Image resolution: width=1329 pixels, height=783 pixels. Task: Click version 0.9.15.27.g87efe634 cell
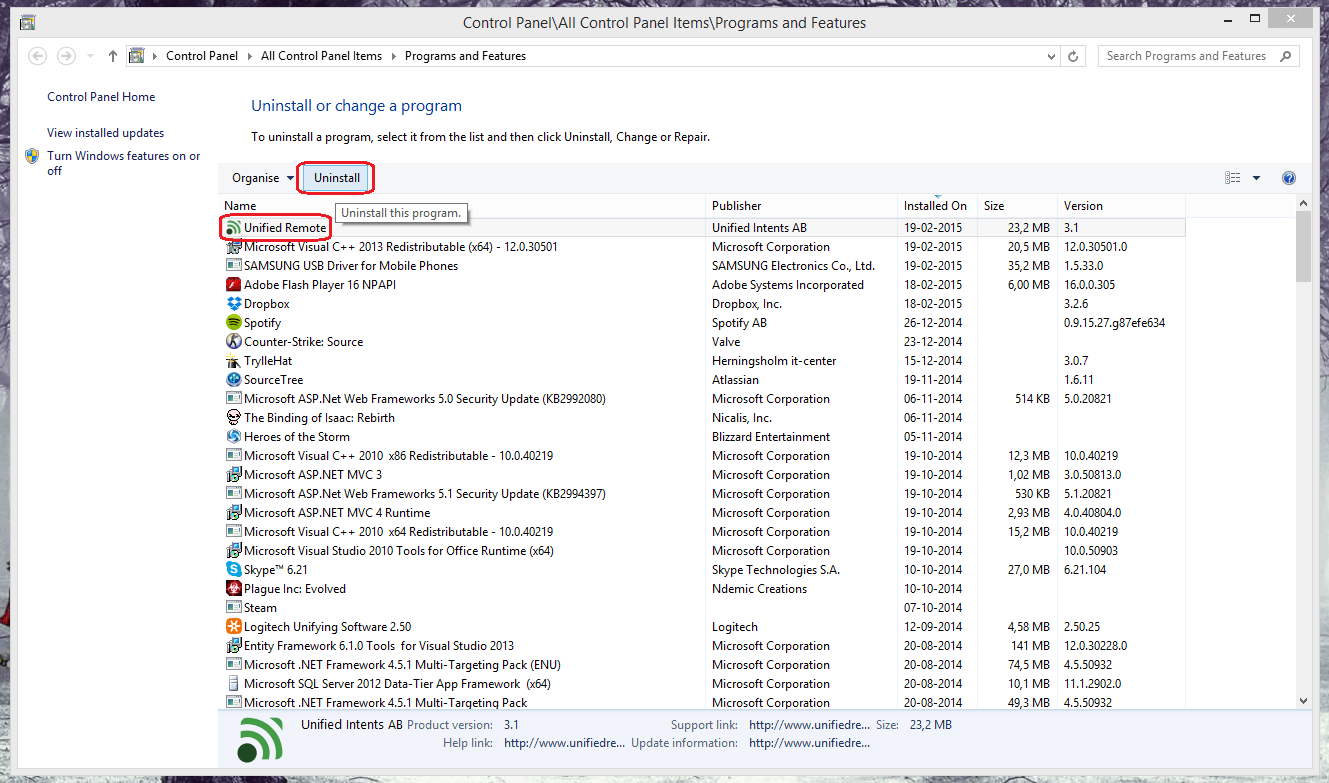click(x=1114, y=323)
